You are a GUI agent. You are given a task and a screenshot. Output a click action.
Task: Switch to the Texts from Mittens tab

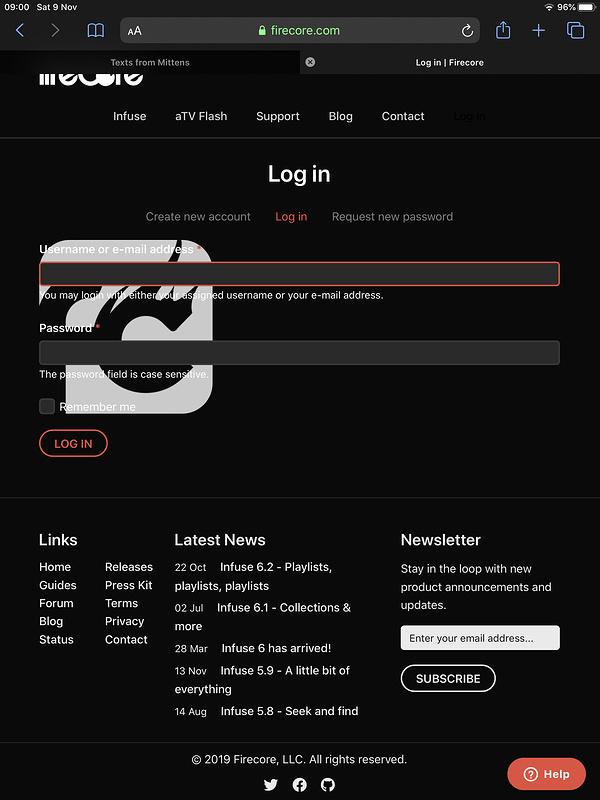150,62
